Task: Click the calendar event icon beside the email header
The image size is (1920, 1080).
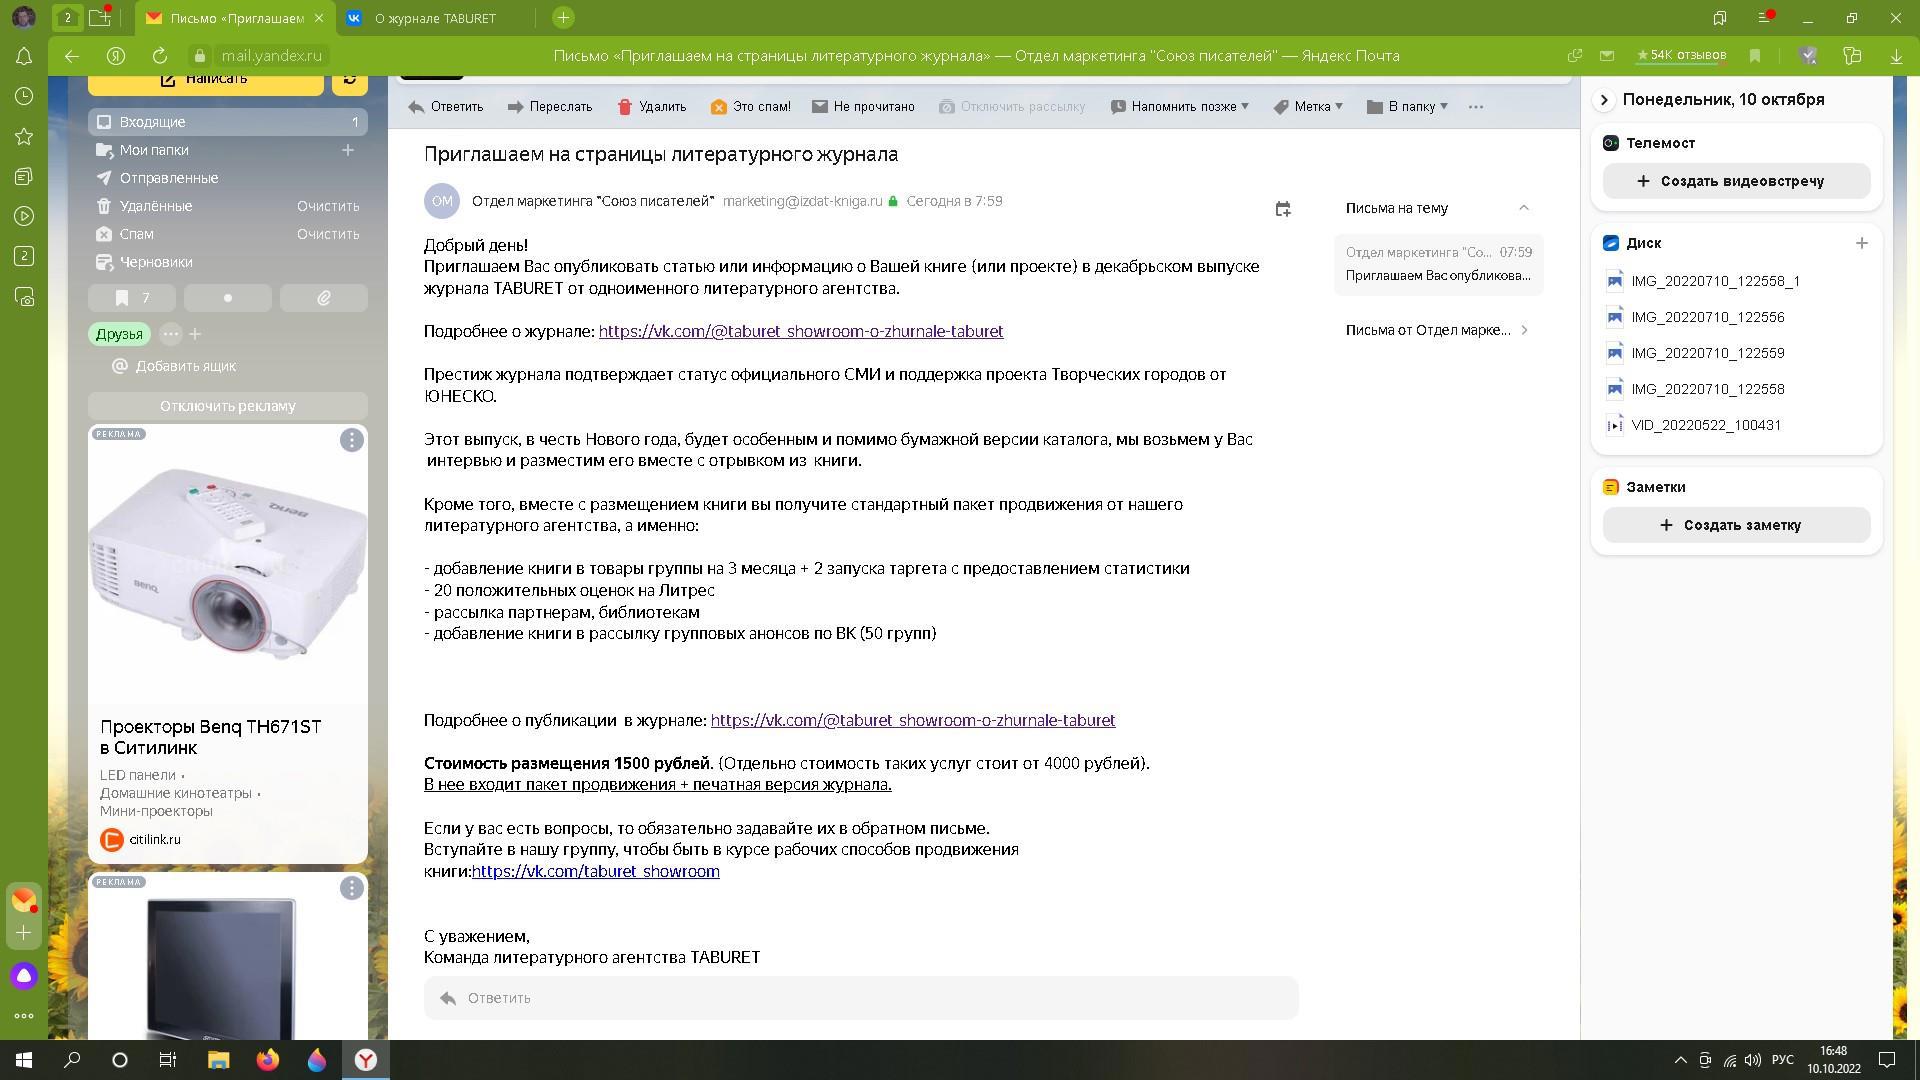Action: pos(1283,209)
